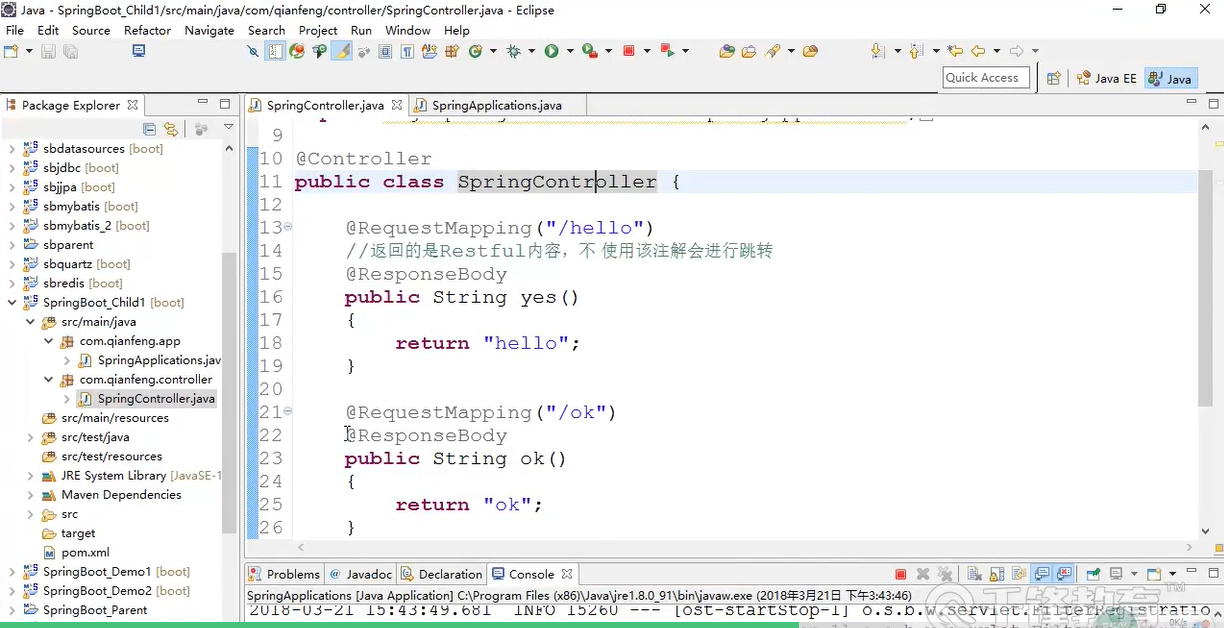Viewport: 1224px width, 628px height.
Task: Click the Open Task folder icon
Action: point(748,51)
